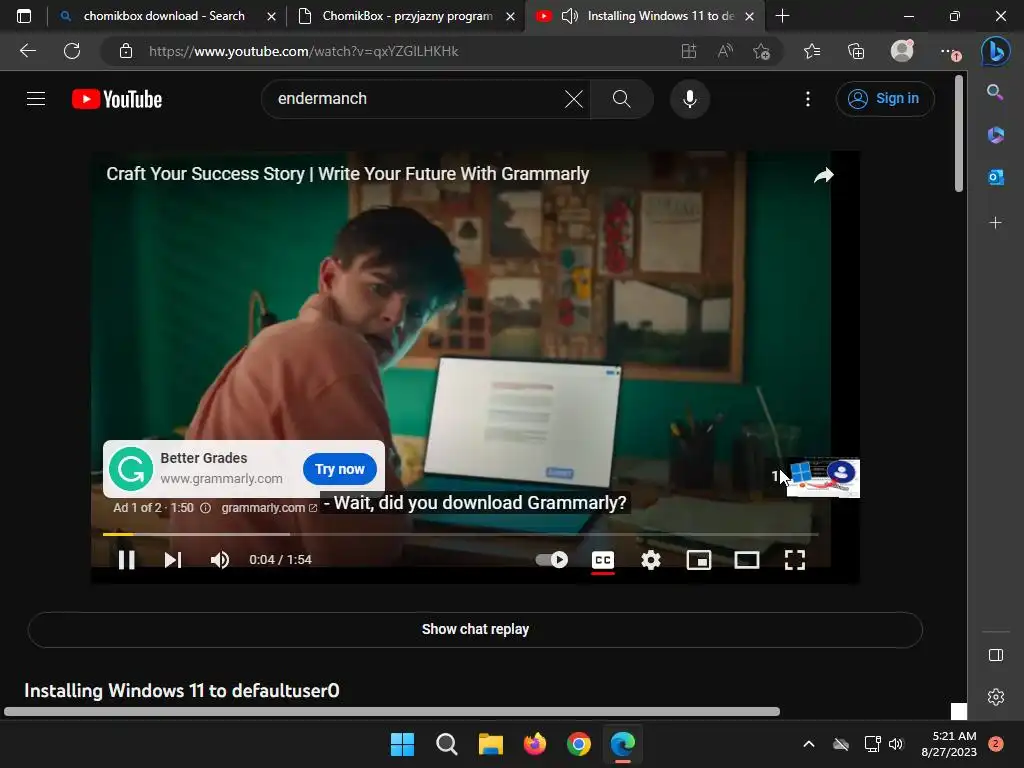
Task: Open the sidebar settings gear
Action: pos(996,697)
